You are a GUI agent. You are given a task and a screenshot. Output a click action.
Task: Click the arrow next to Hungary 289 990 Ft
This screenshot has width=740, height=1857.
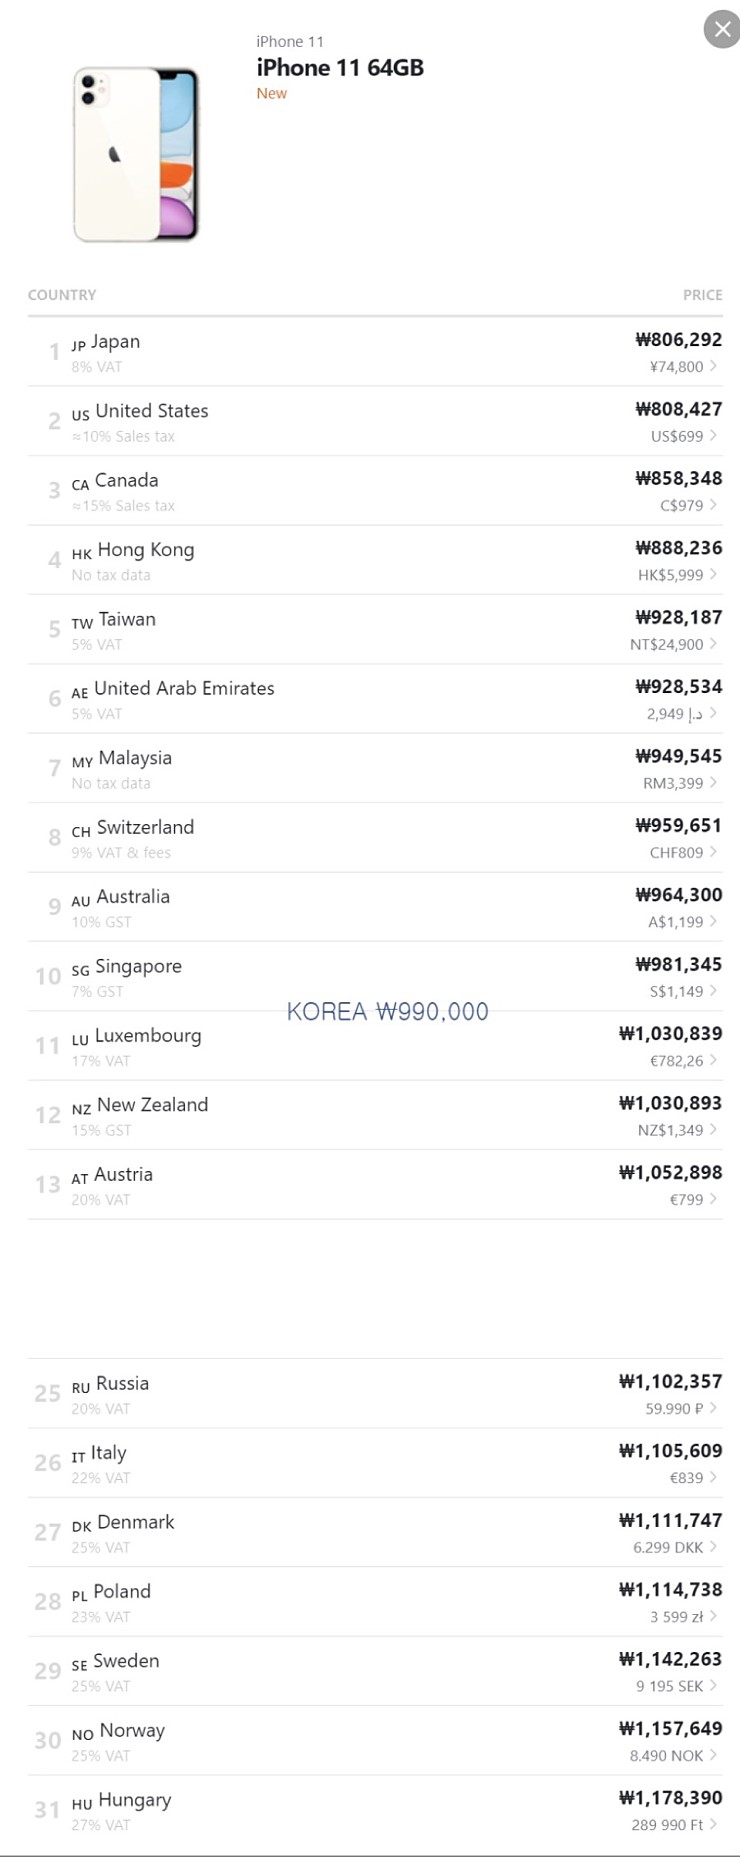pos(713,1824)
